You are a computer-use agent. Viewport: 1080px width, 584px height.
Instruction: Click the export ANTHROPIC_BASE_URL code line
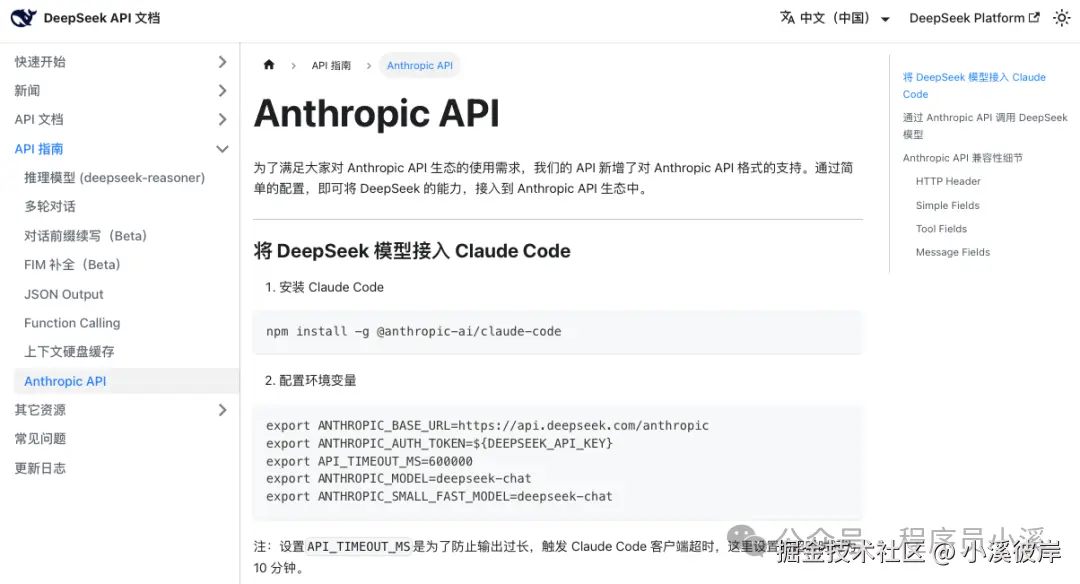487,426
